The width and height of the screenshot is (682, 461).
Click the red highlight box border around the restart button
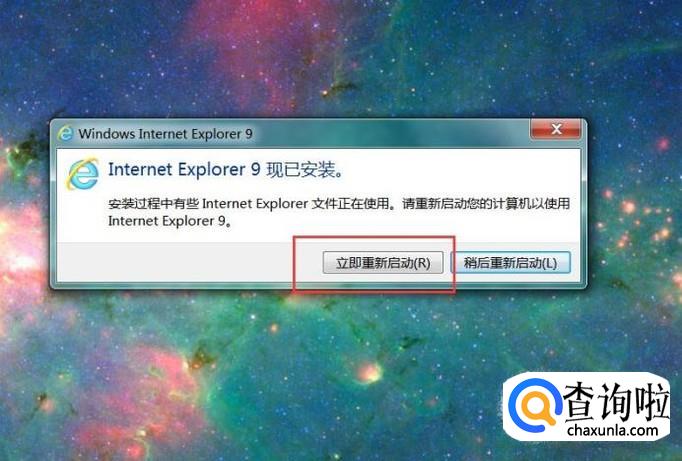pos(374,237)
